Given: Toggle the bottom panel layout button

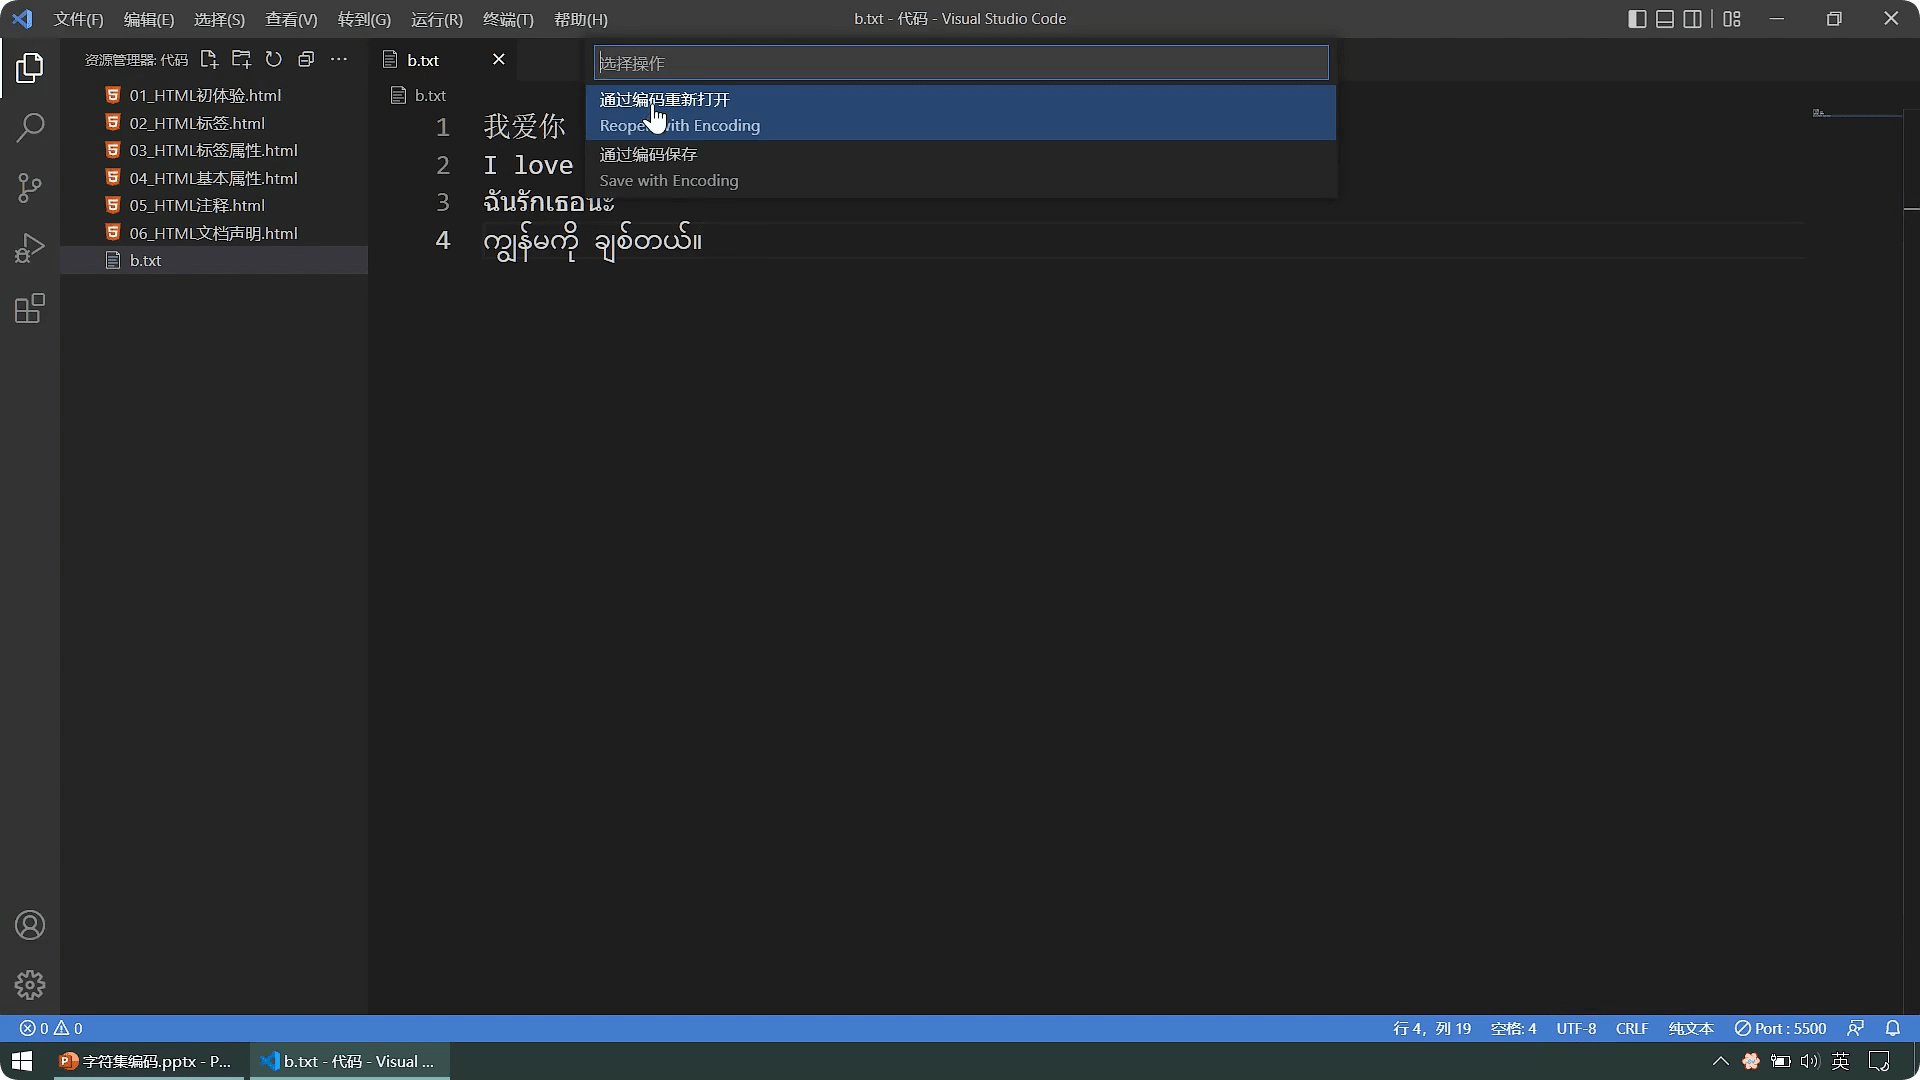Looking at the screenshot, I should click(x=1665, y=19).
